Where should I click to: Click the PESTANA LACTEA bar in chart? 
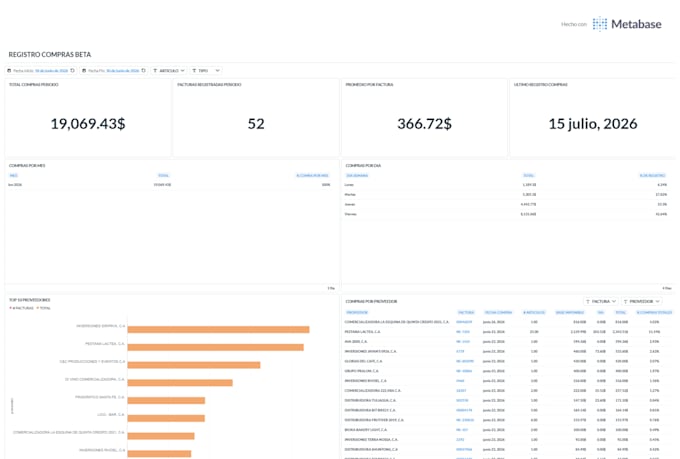coord(216,348)
